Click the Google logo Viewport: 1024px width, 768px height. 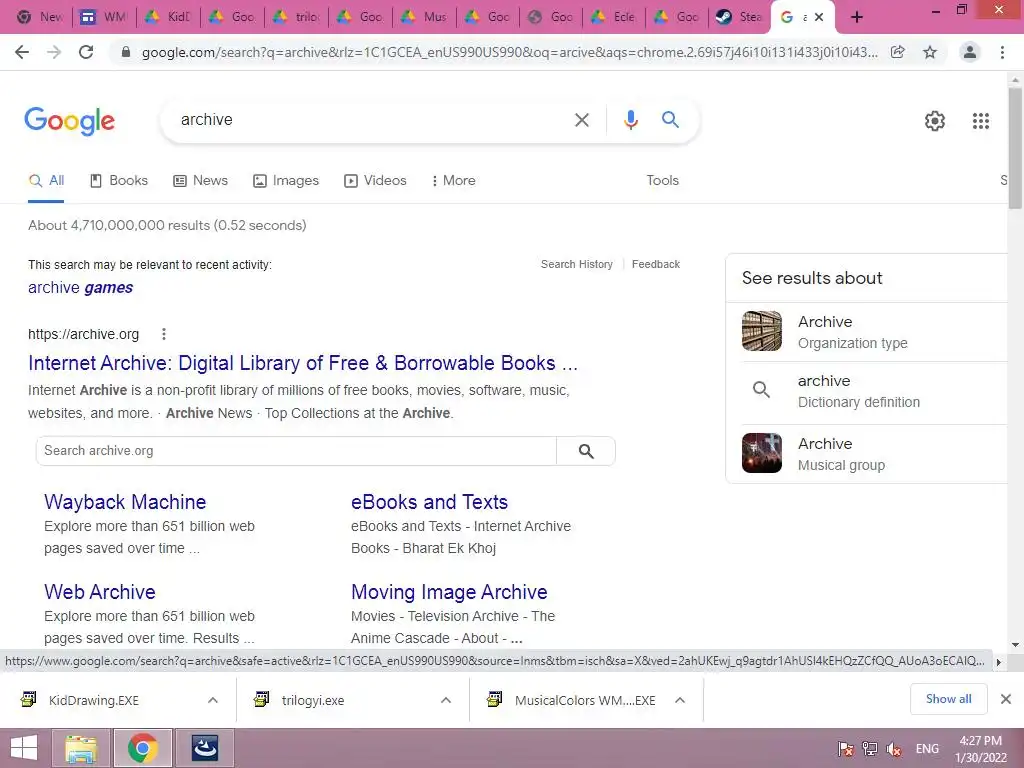pos(69,121)
